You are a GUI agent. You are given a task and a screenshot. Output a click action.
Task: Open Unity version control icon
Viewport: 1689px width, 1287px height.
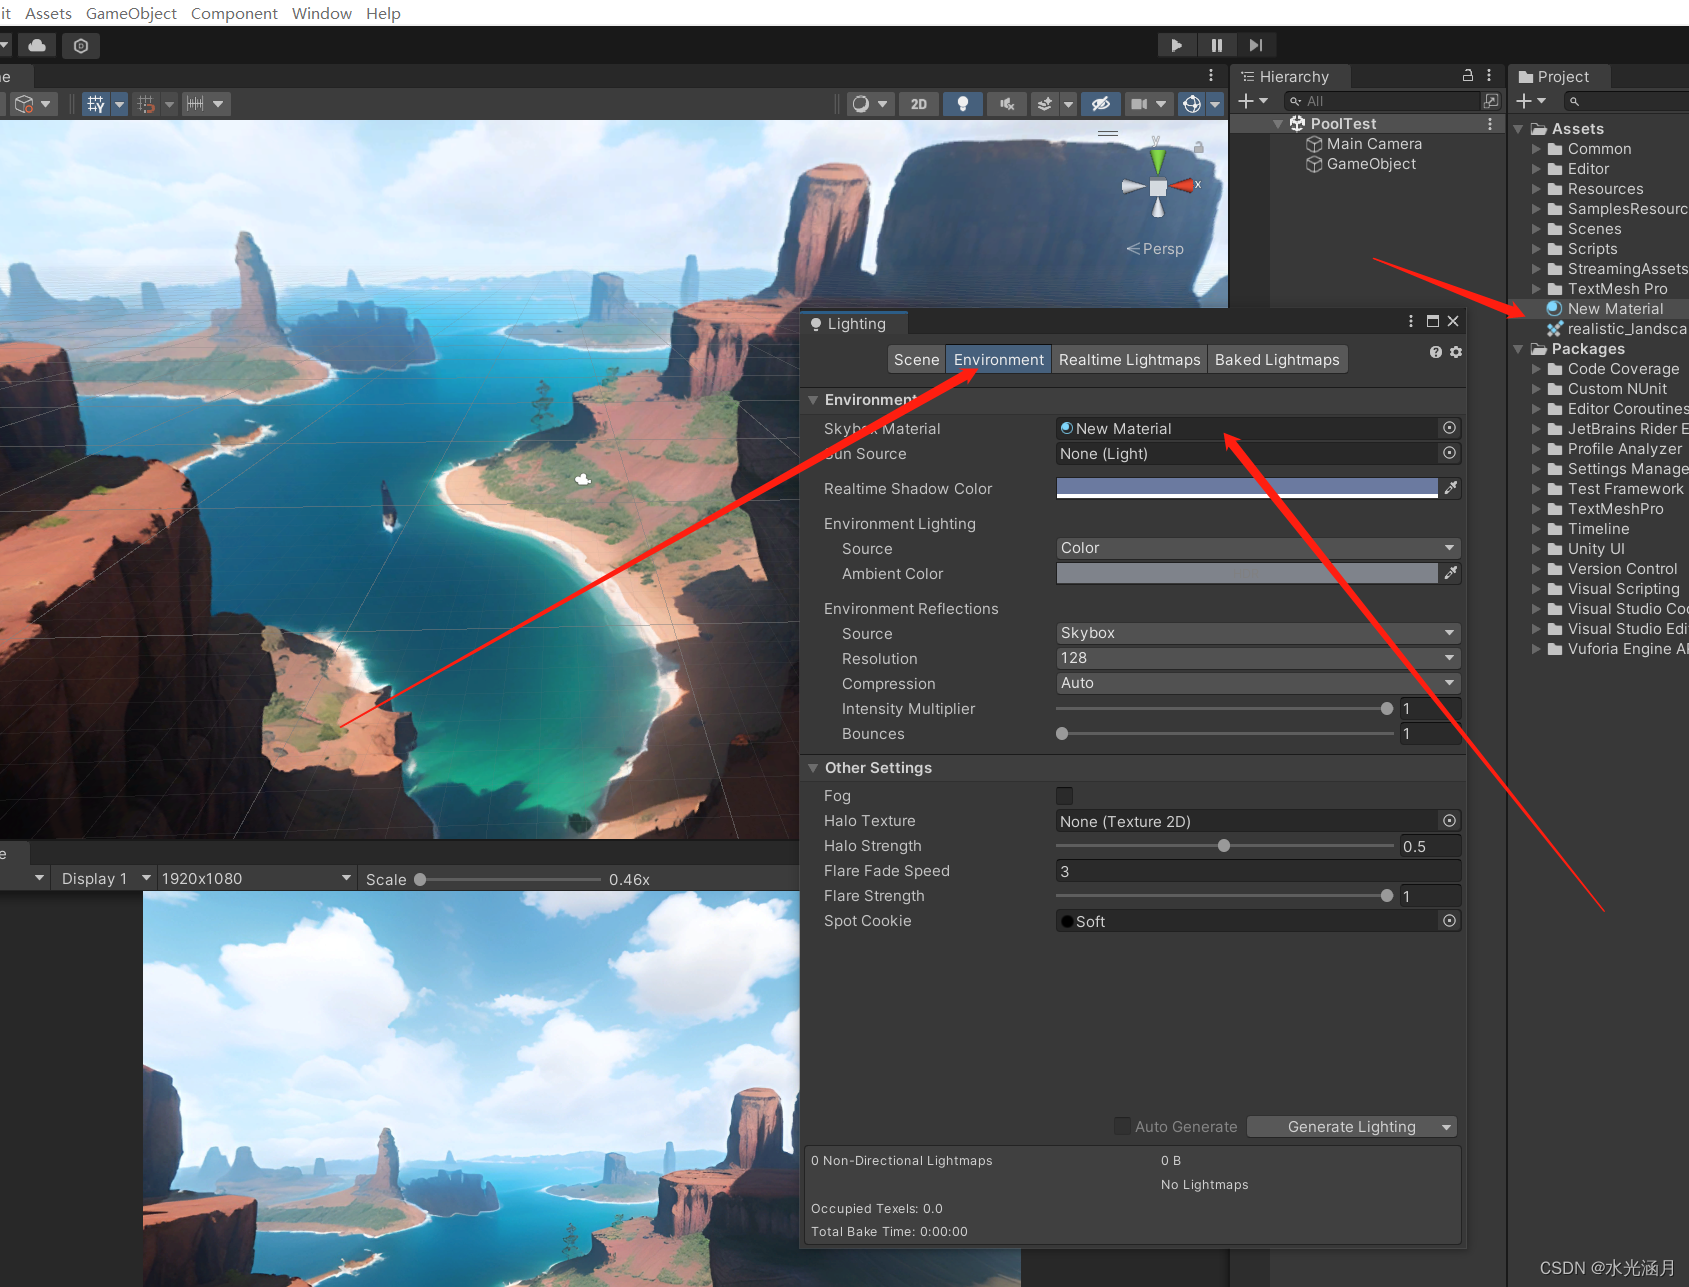(81, 45)
